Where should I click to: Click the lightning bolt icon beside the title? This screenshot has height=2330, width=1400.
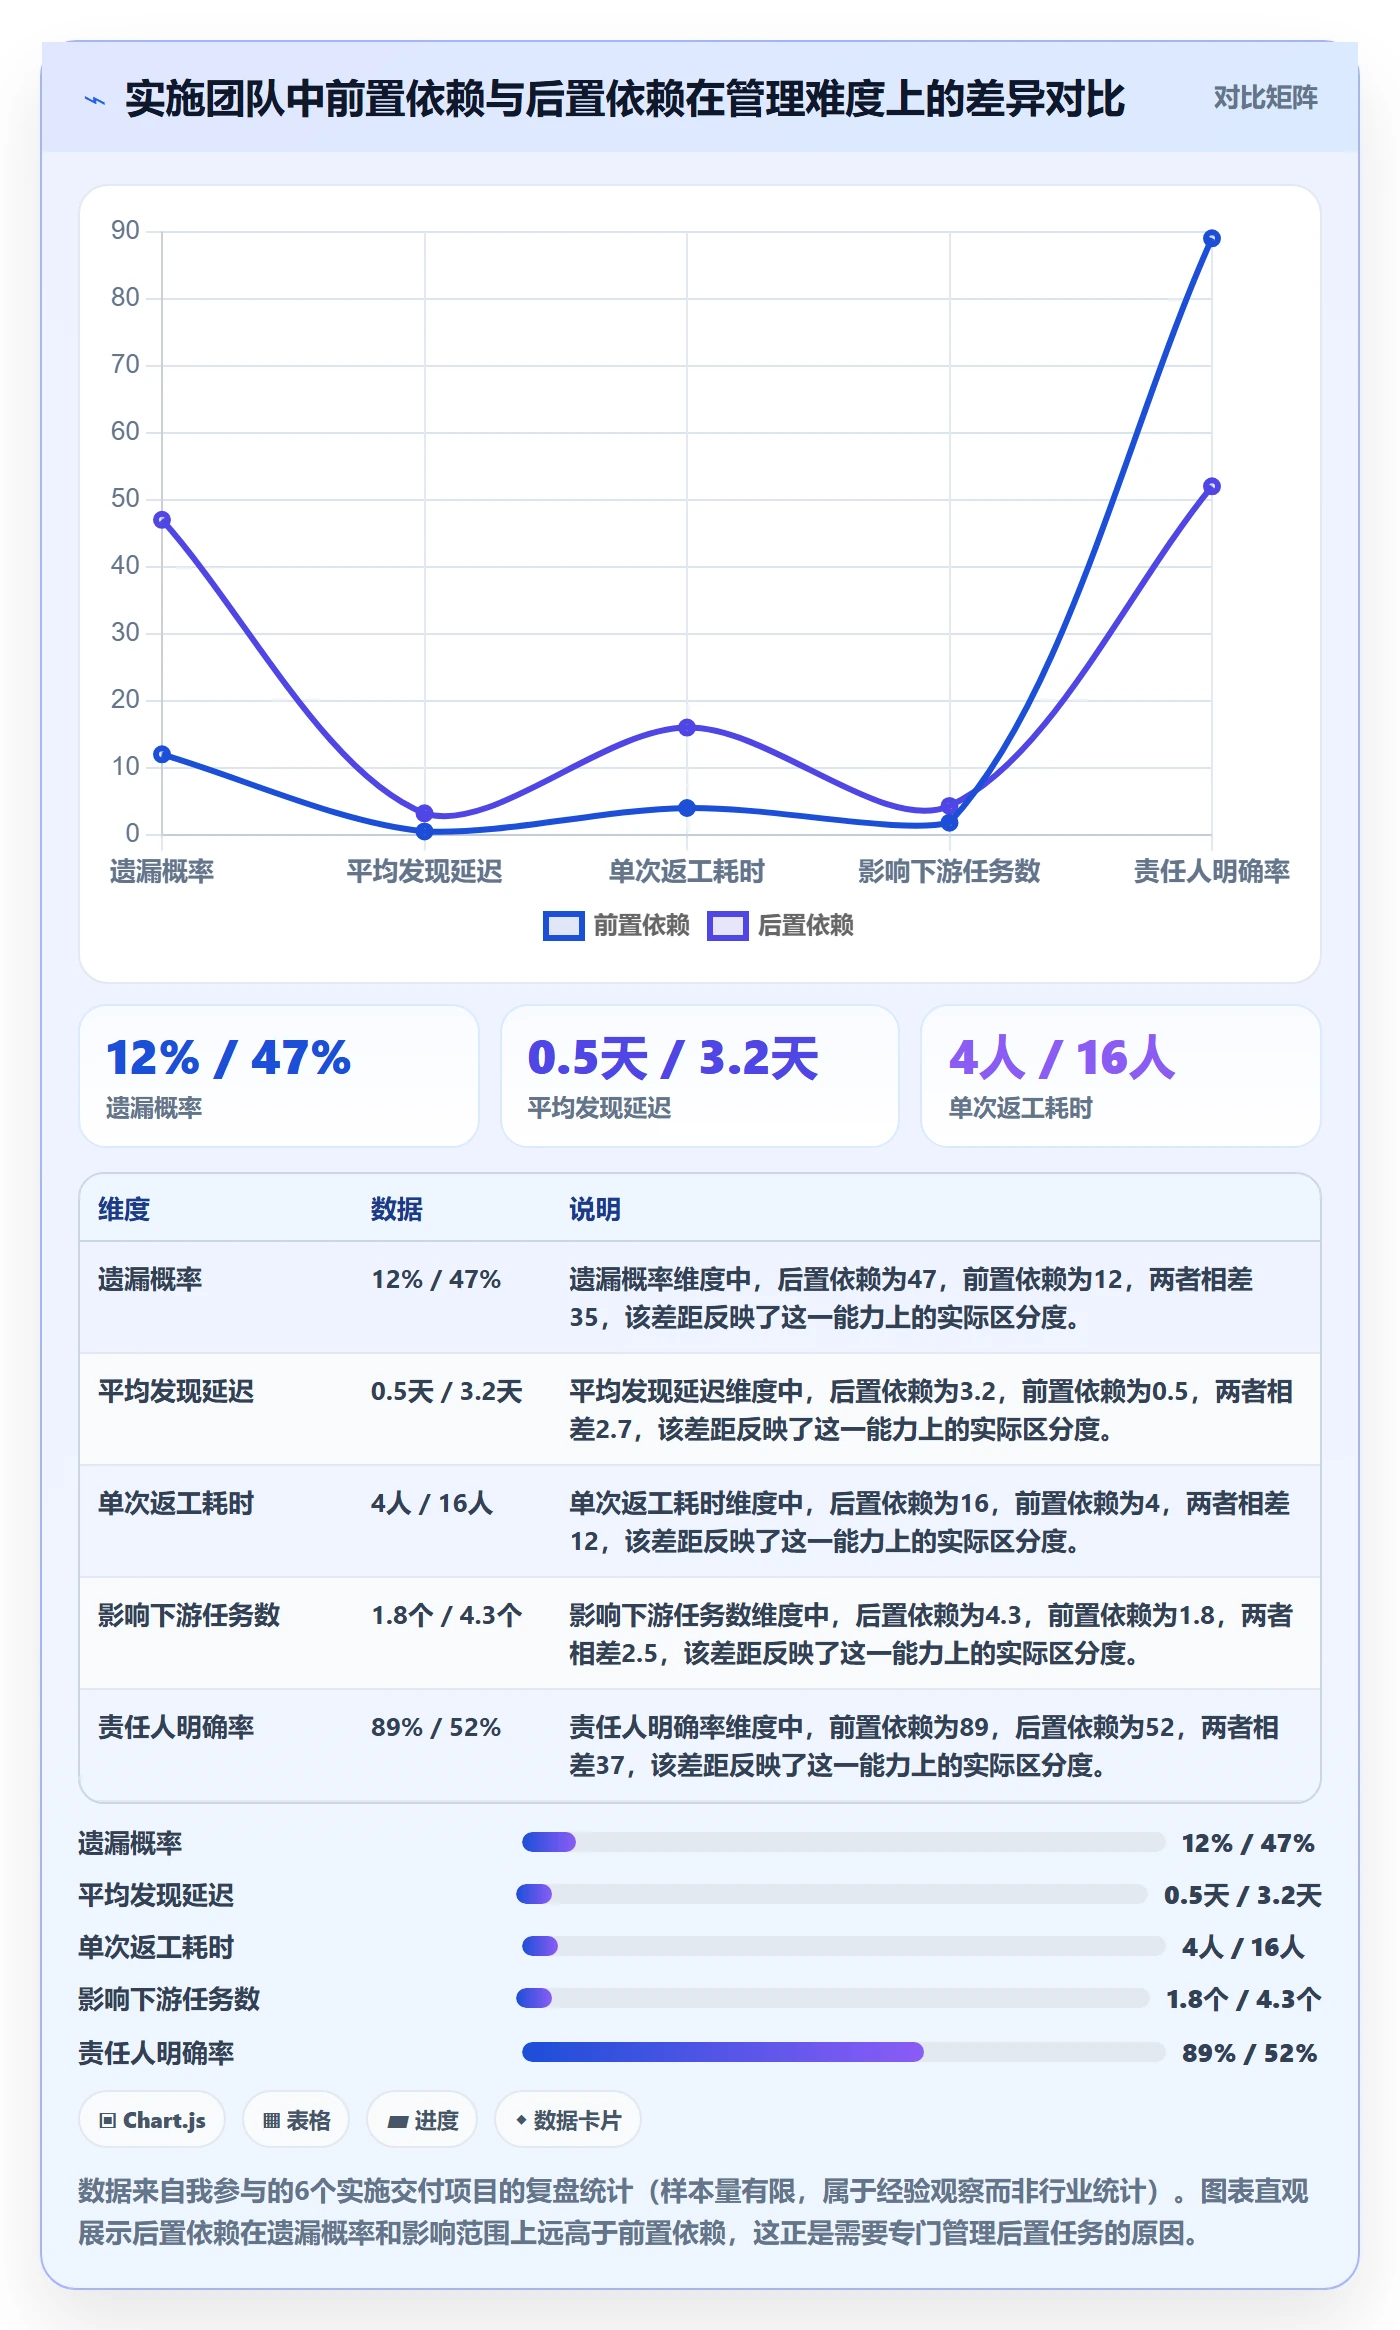(x=95, y=100)
